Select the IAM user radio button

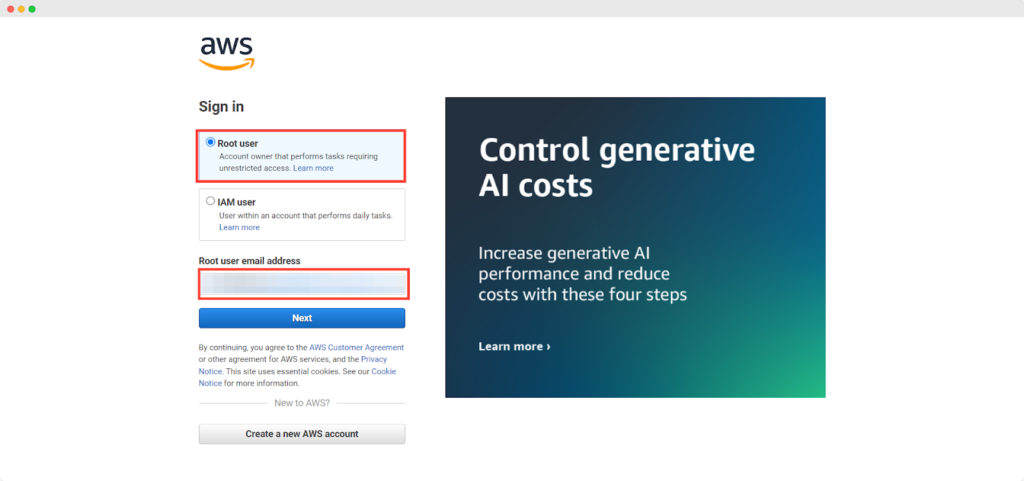[210, 201]
